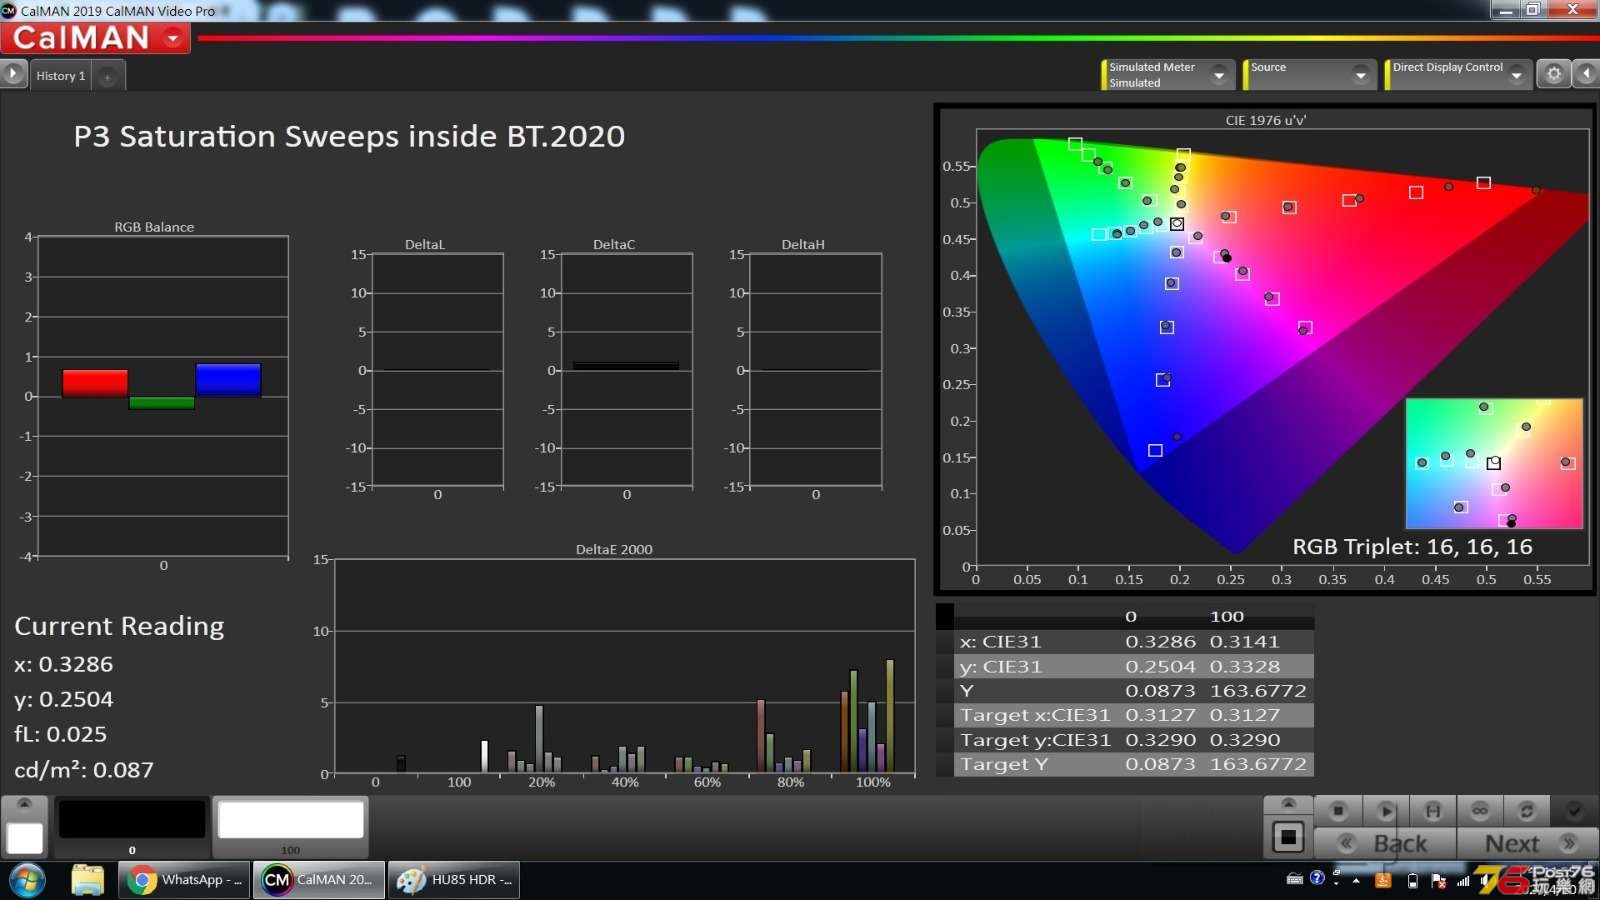Screen dimensions: 1600x900
Task: Click the DeltaC chart
Action: (x=626, y=370)
